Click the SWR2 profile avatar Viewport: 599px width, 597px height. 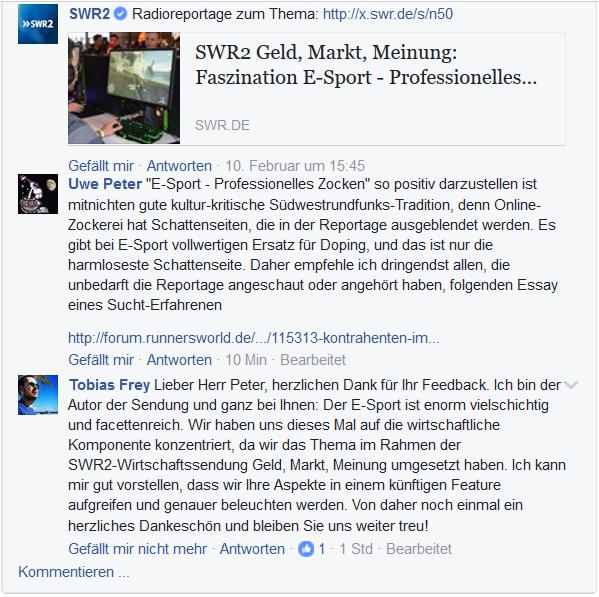click(38, 24)
